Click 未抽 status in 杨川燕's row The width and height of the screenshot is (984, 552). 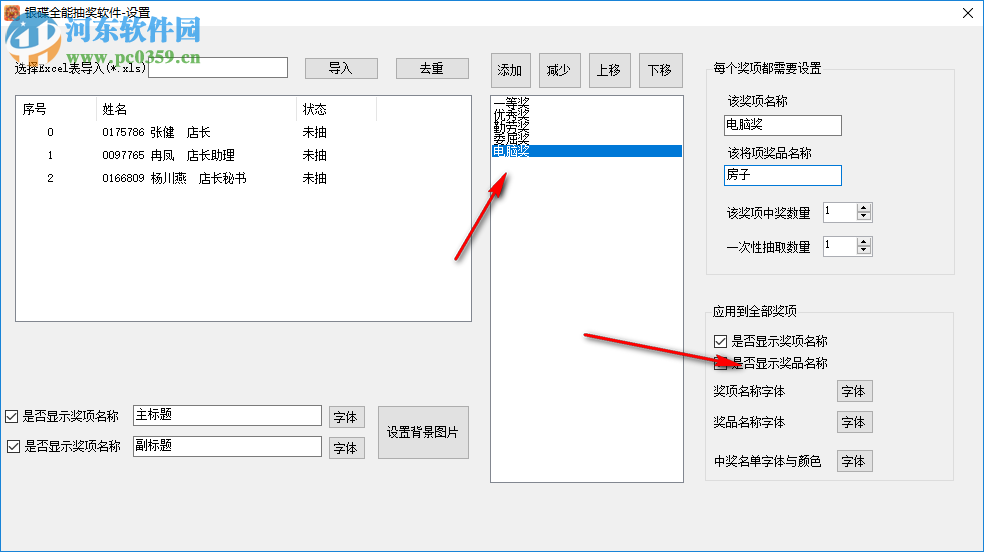tap(314, 179)
